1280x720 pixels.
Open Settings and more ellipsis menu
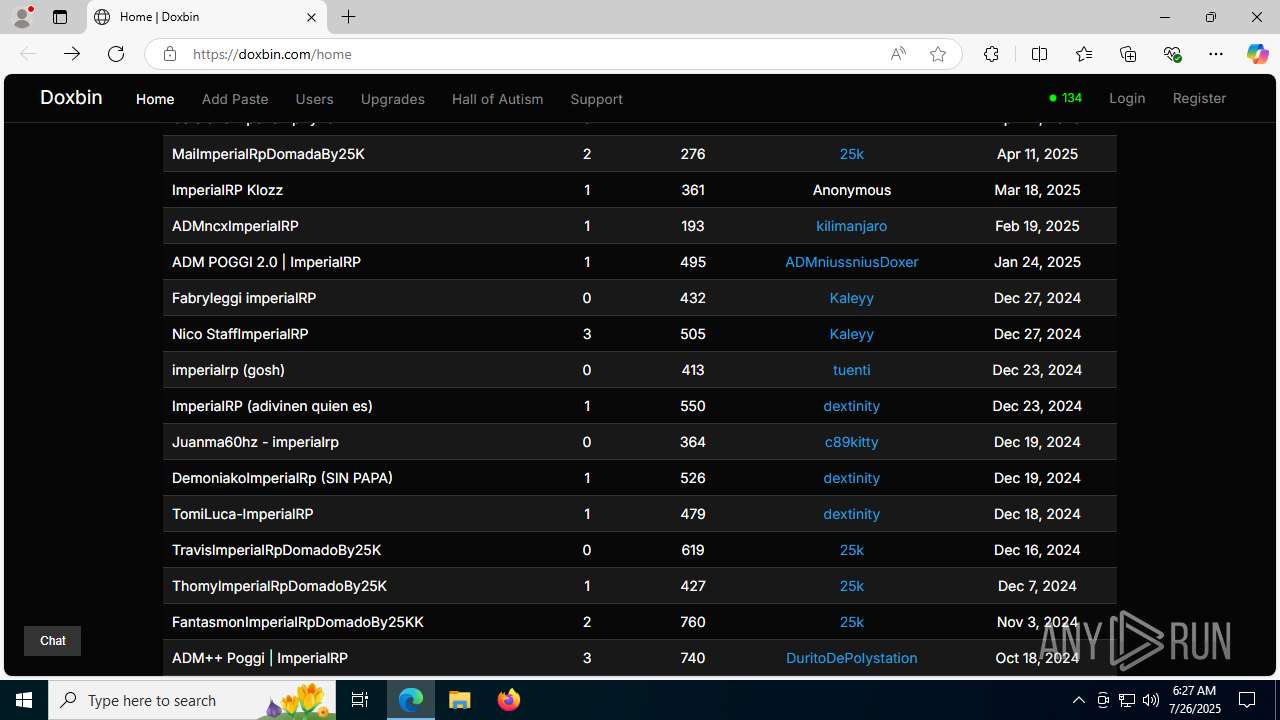[1216, 54]
